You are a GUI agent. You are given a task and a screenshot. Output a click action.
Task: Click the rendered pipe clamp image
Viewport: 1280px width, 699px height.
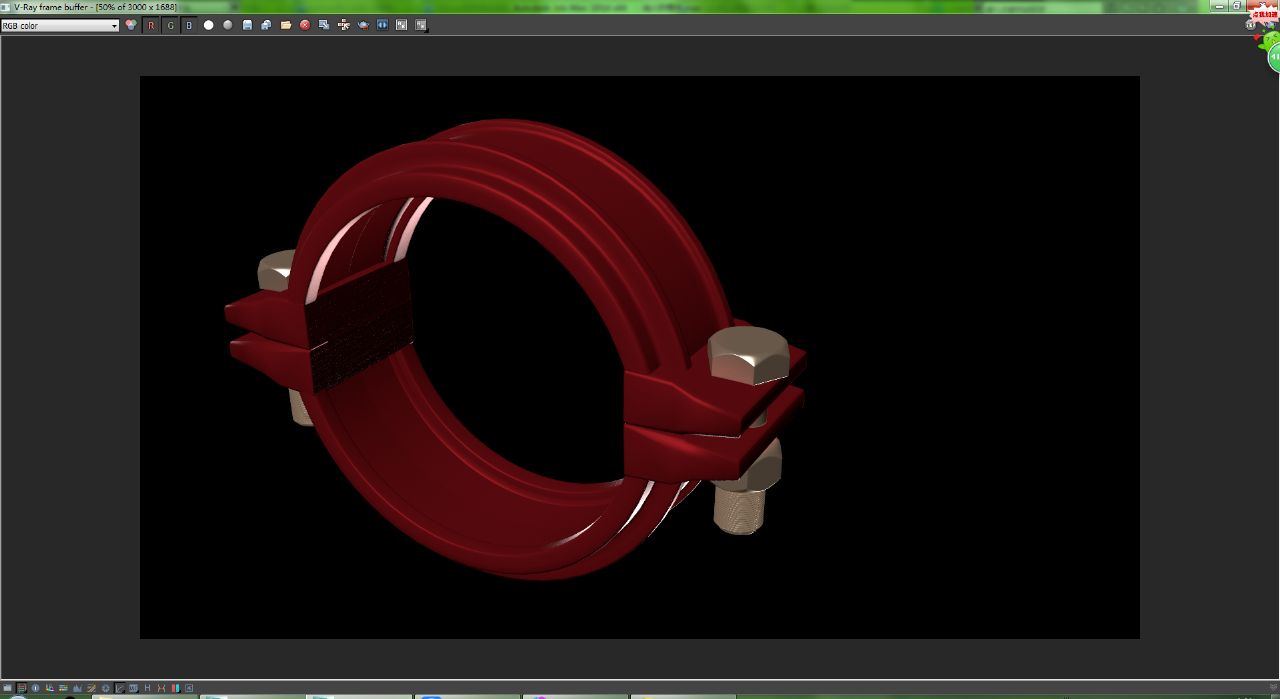pyautogui.click(x=515, y=350)
